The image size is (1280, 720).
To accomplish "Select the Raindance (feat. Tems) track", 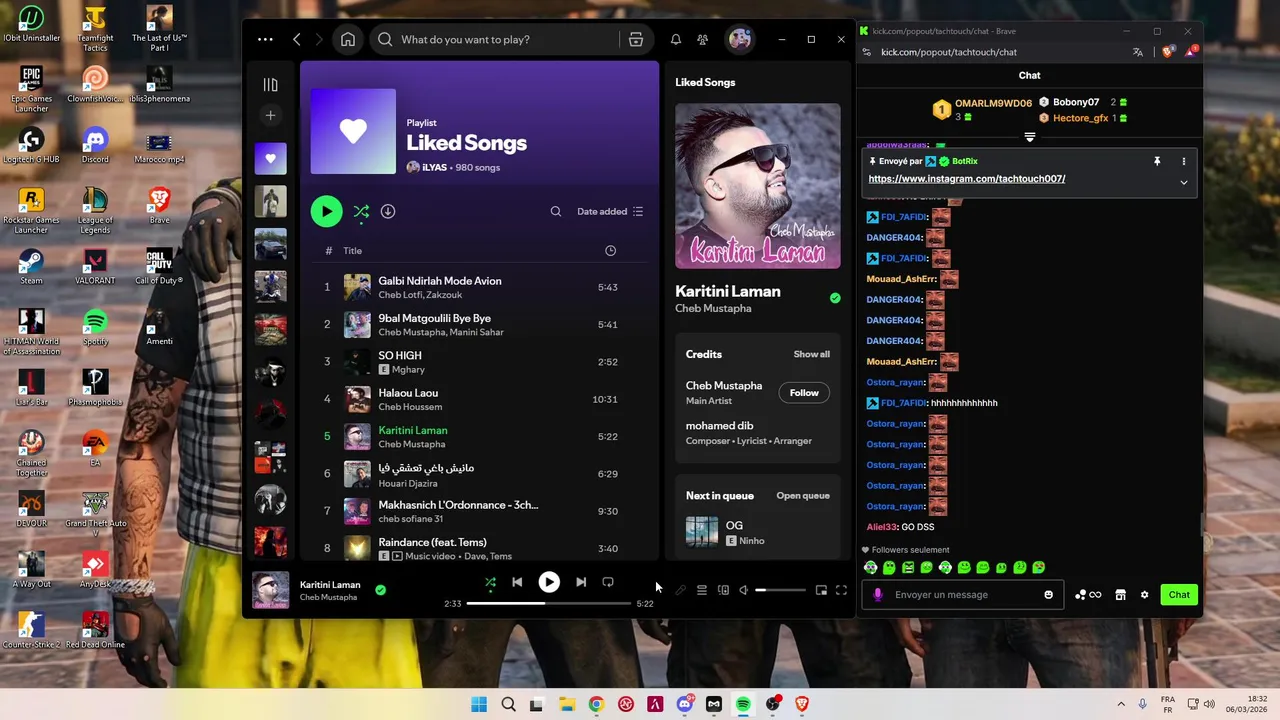I will point(480,548).
